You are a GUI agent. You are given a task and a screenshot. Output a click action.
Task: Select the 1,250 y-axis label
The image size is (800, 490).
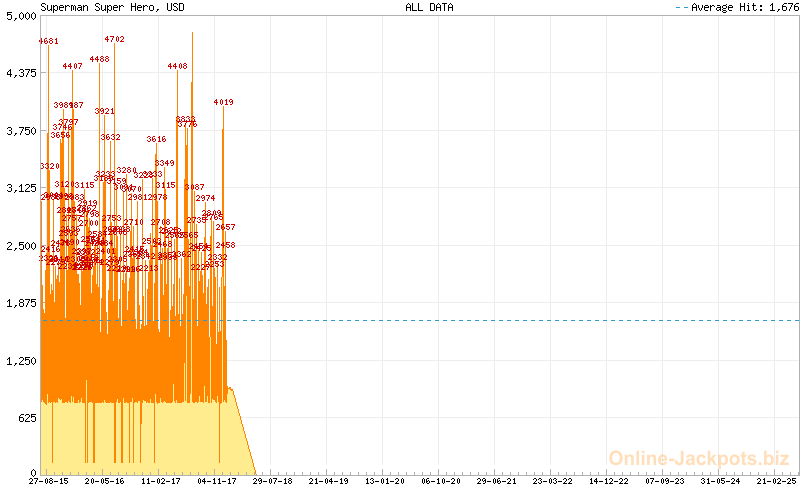pos(21,360)
